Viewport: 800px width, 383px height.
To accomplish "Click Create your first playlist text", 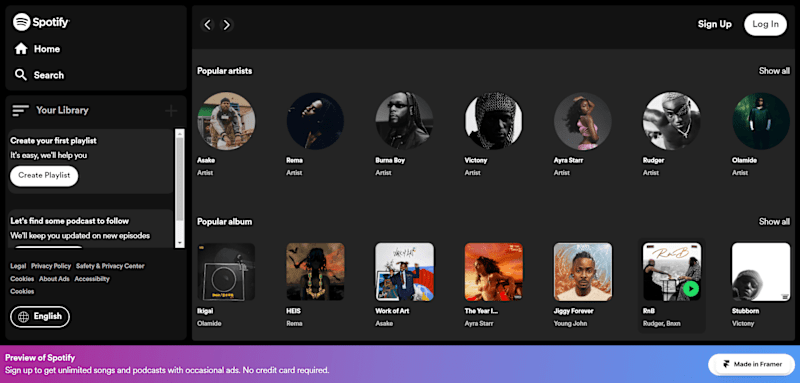I will 54,141.
